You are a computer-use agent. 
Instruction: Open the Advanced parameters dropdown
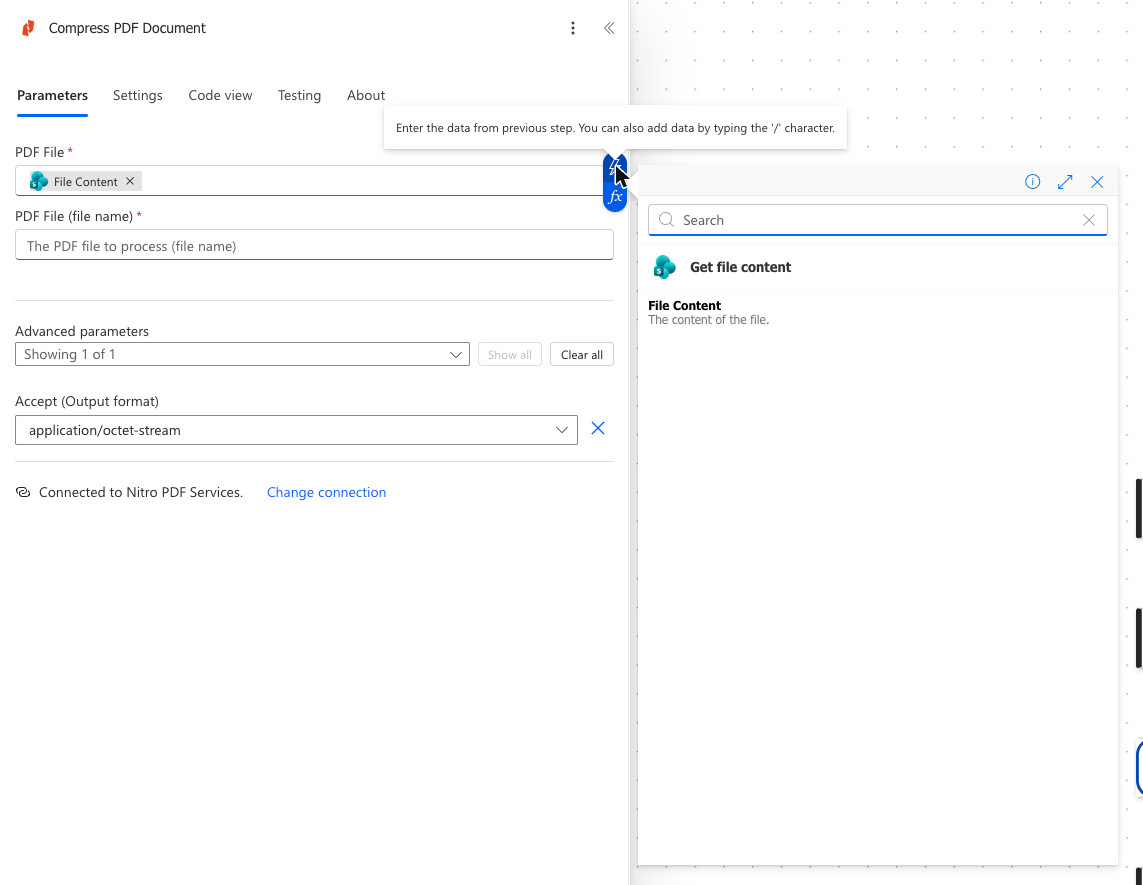(x=242, y=354)
